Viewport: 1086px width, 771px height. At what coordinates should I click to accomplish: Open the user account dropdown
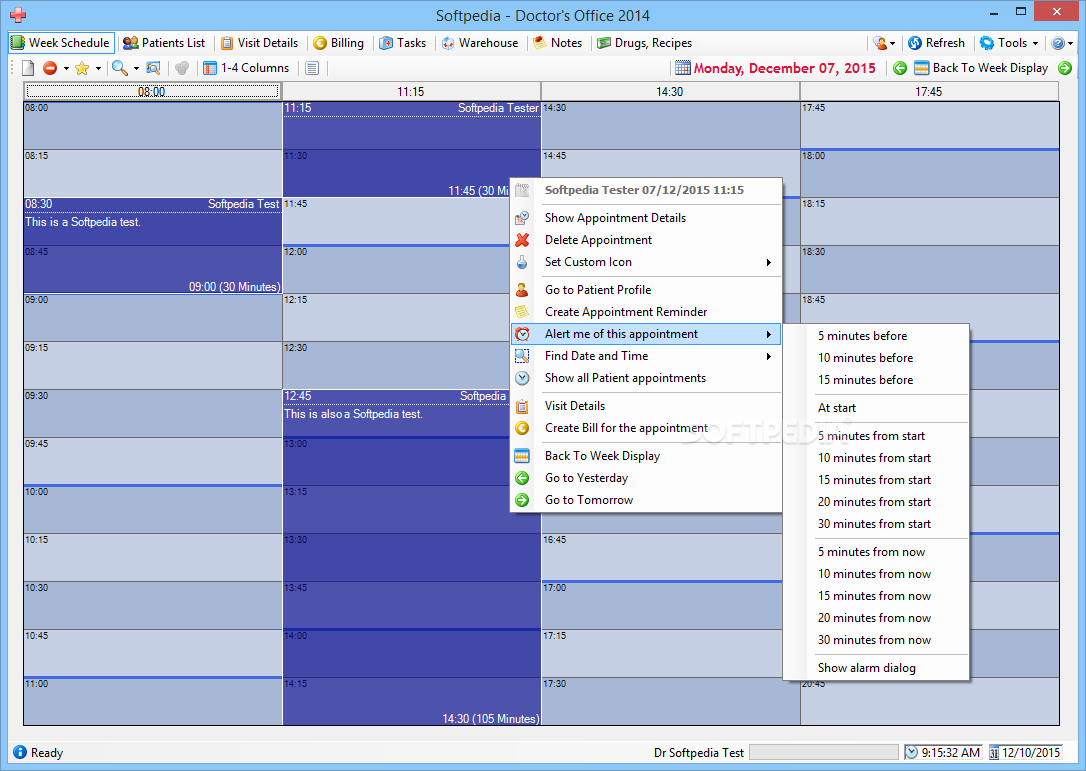coord(884,43)
